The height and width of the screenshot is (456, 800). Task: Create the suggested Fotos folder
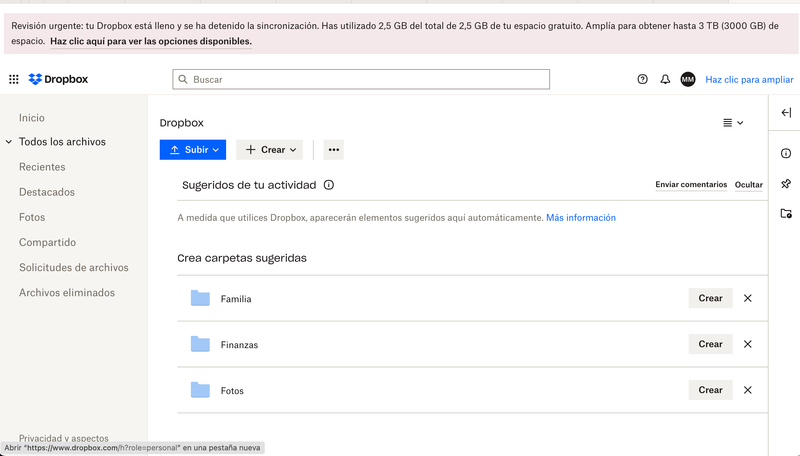pos(710,390)
